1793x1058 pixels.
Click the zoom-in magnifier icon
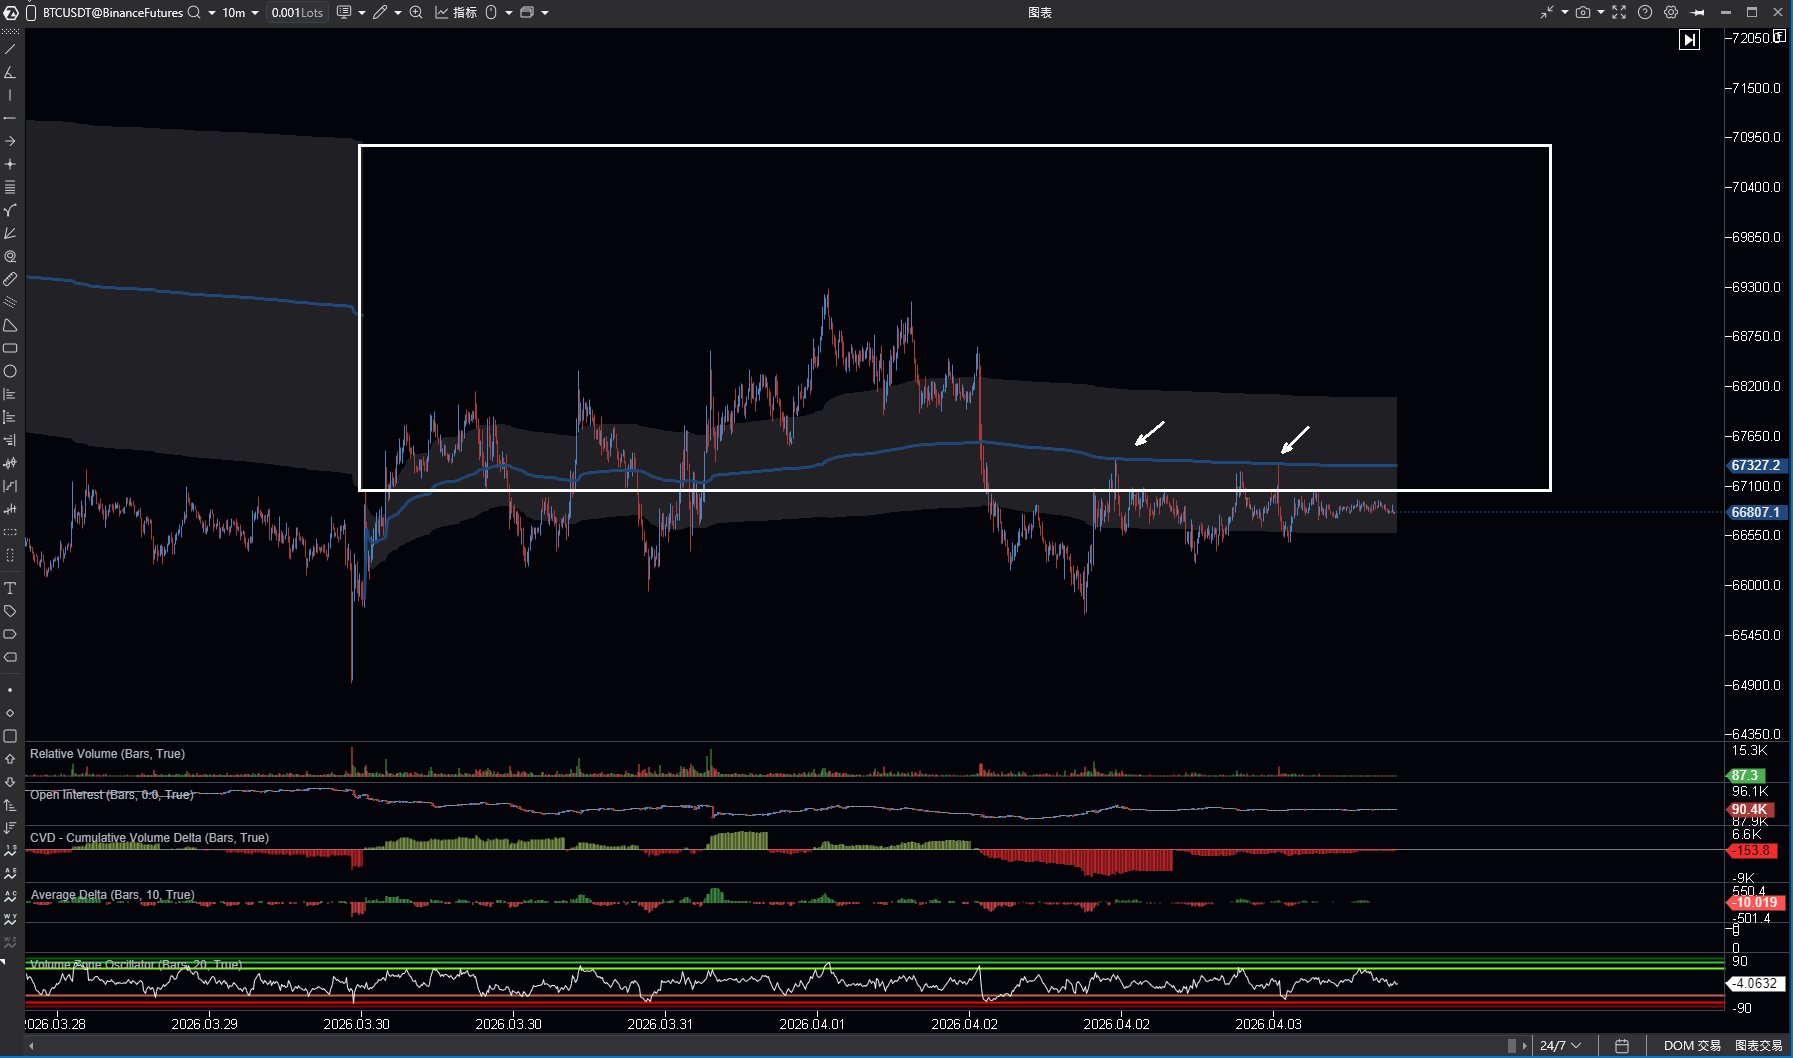coord(416,12)
